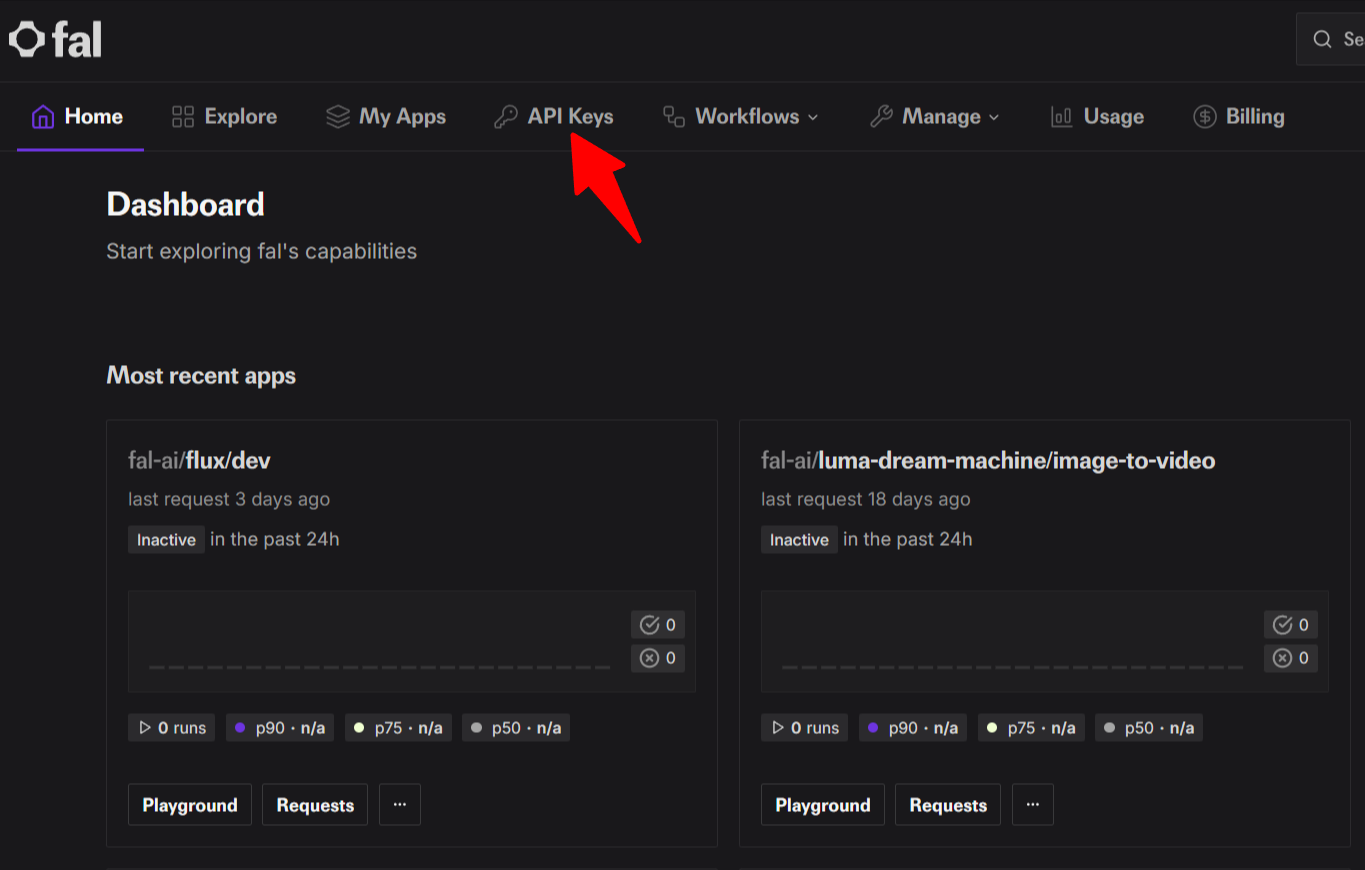The height and width of the screenshot is (870, 1365).
Task: Click the search magnifier icon
Action: (x=1322, y=39)
